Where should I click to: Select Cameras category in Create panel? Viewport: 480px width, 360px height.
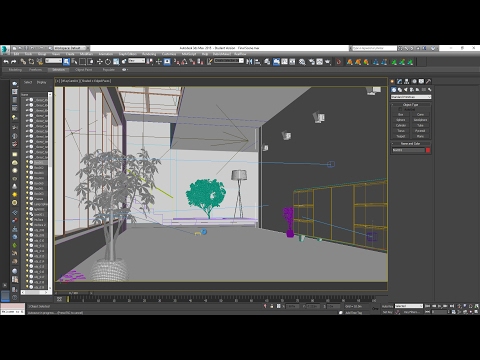tap(412, 90)
